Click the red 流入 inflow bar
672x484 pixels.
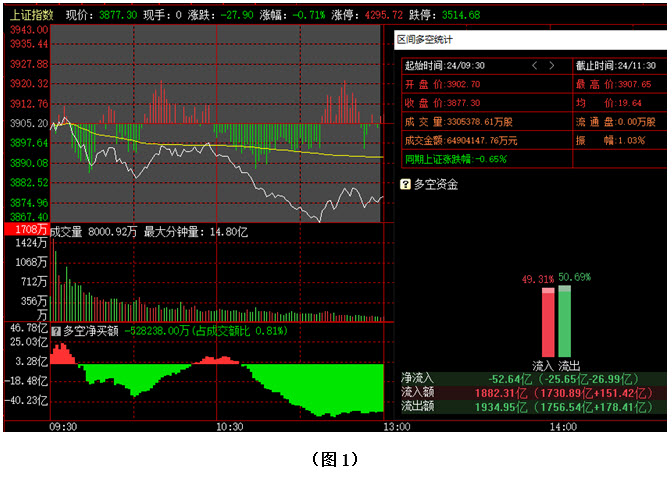[548, 322]
